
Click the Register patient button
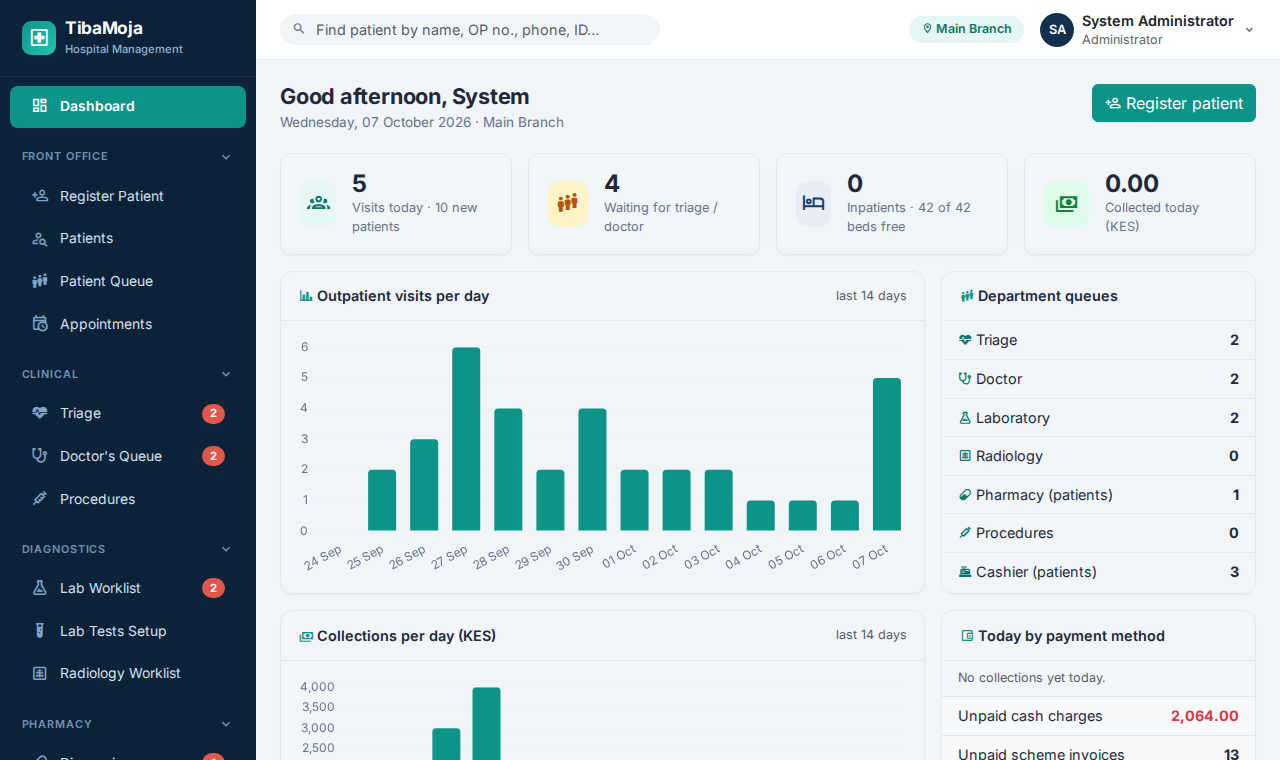point(1174,103)
